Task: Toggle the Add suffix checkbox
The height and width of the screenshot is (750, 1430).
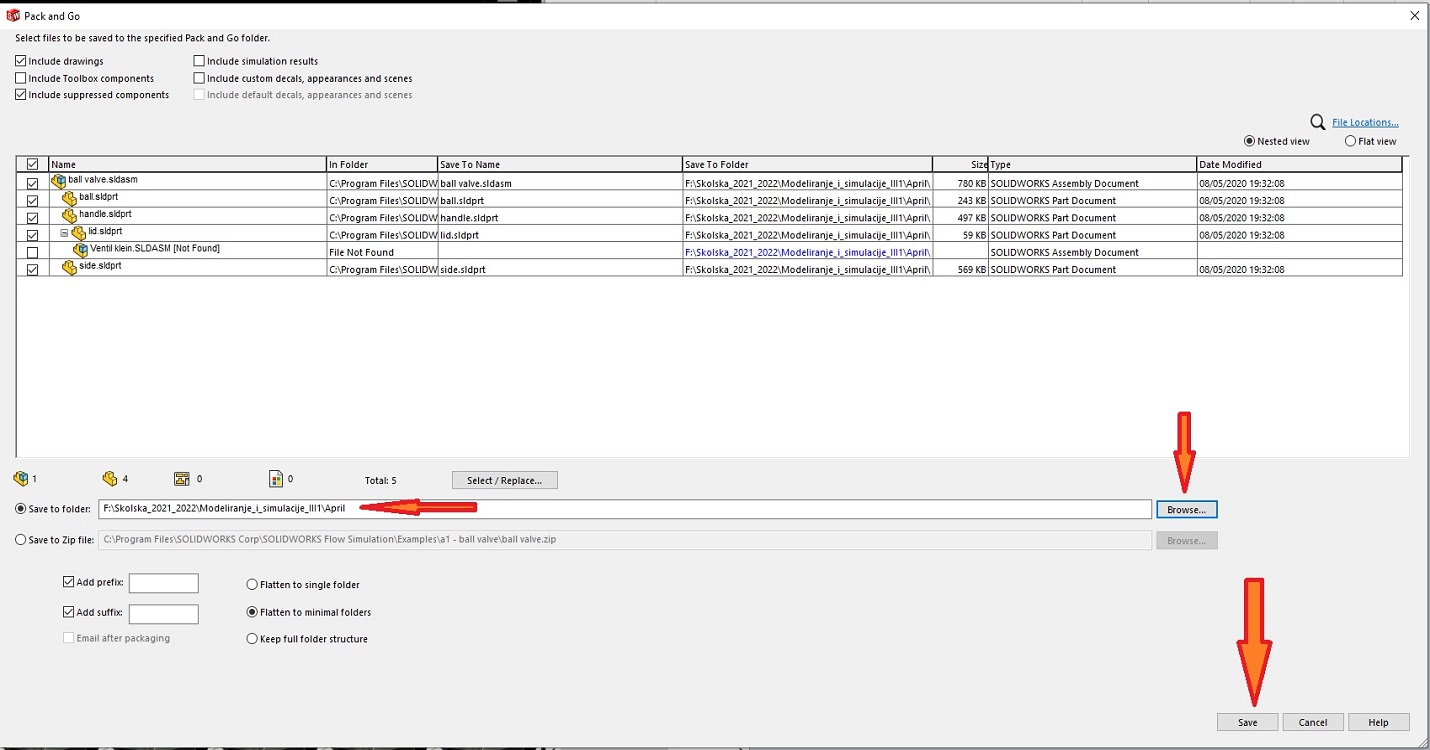Action: click(x=69, y=612)
